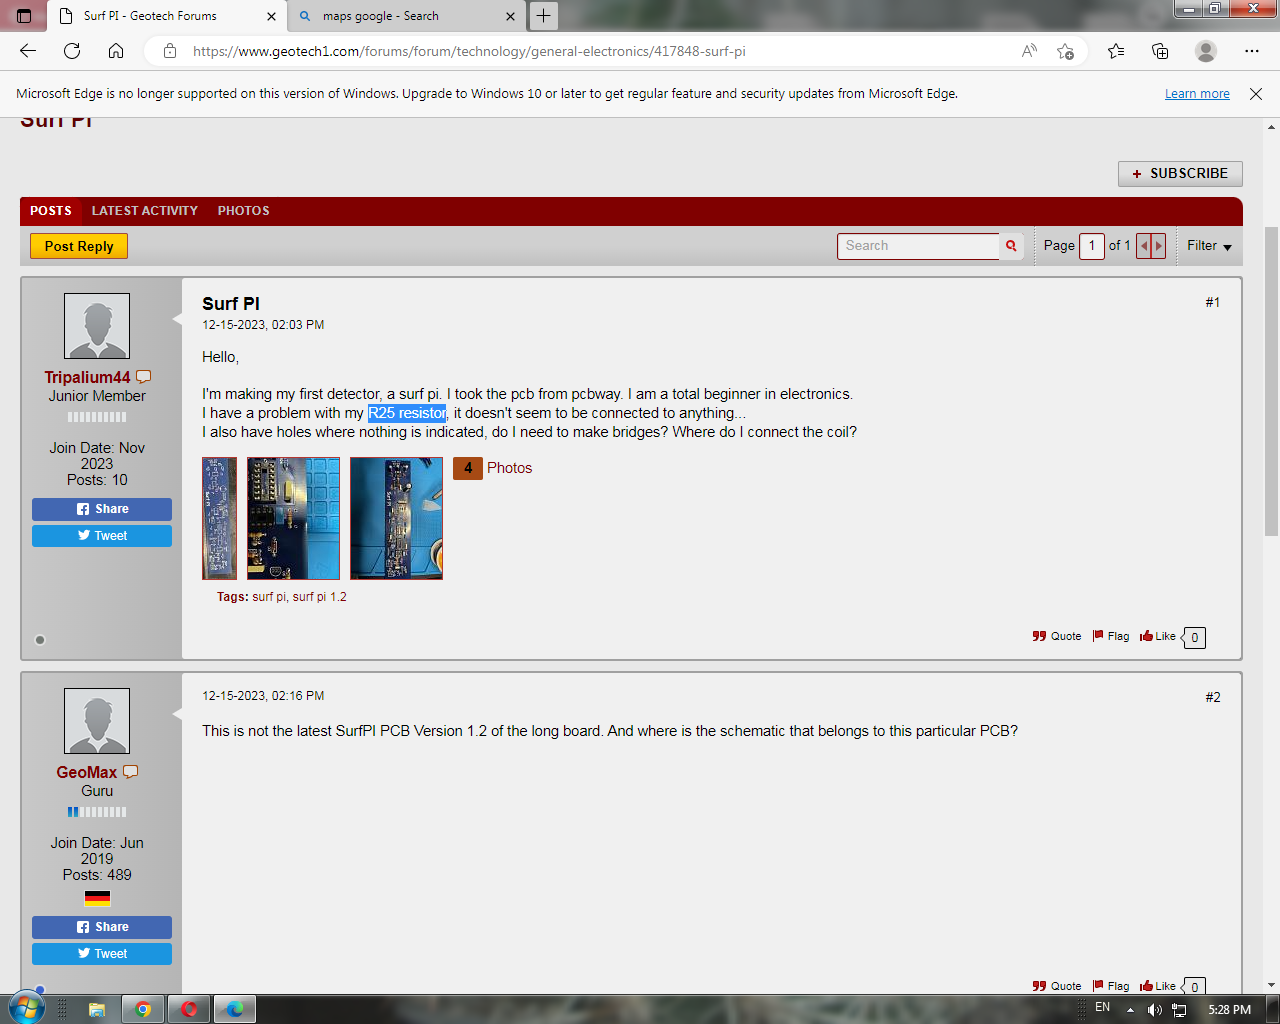Go to previous page of thread

tap(1144, 246)
